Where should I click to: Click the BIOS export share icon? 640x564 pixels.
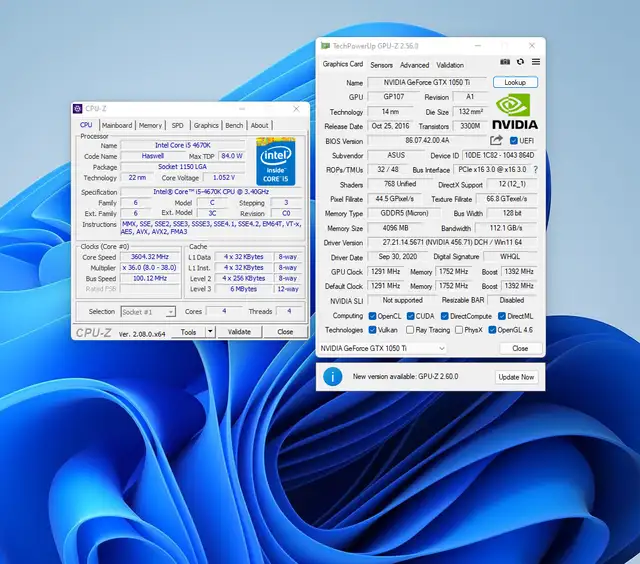(496, 140)
